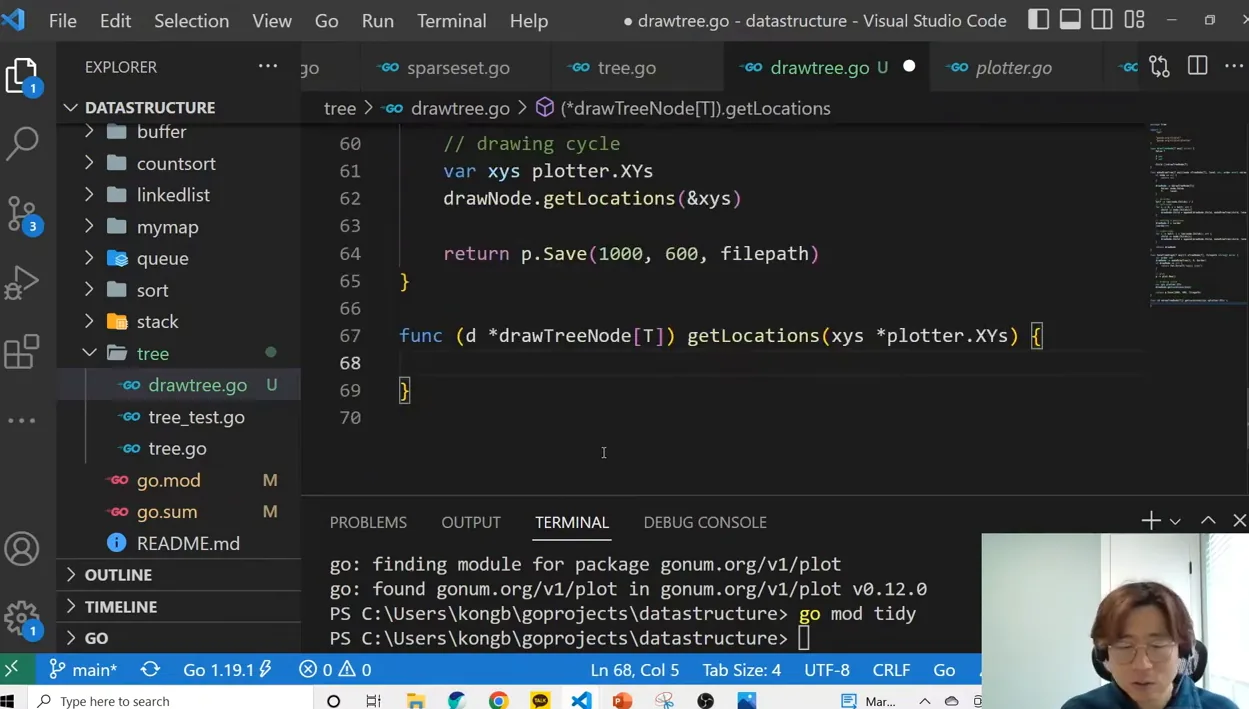1249x709 pixels.
Task: Create a new terminal with plus icon
Action: 1151,521
